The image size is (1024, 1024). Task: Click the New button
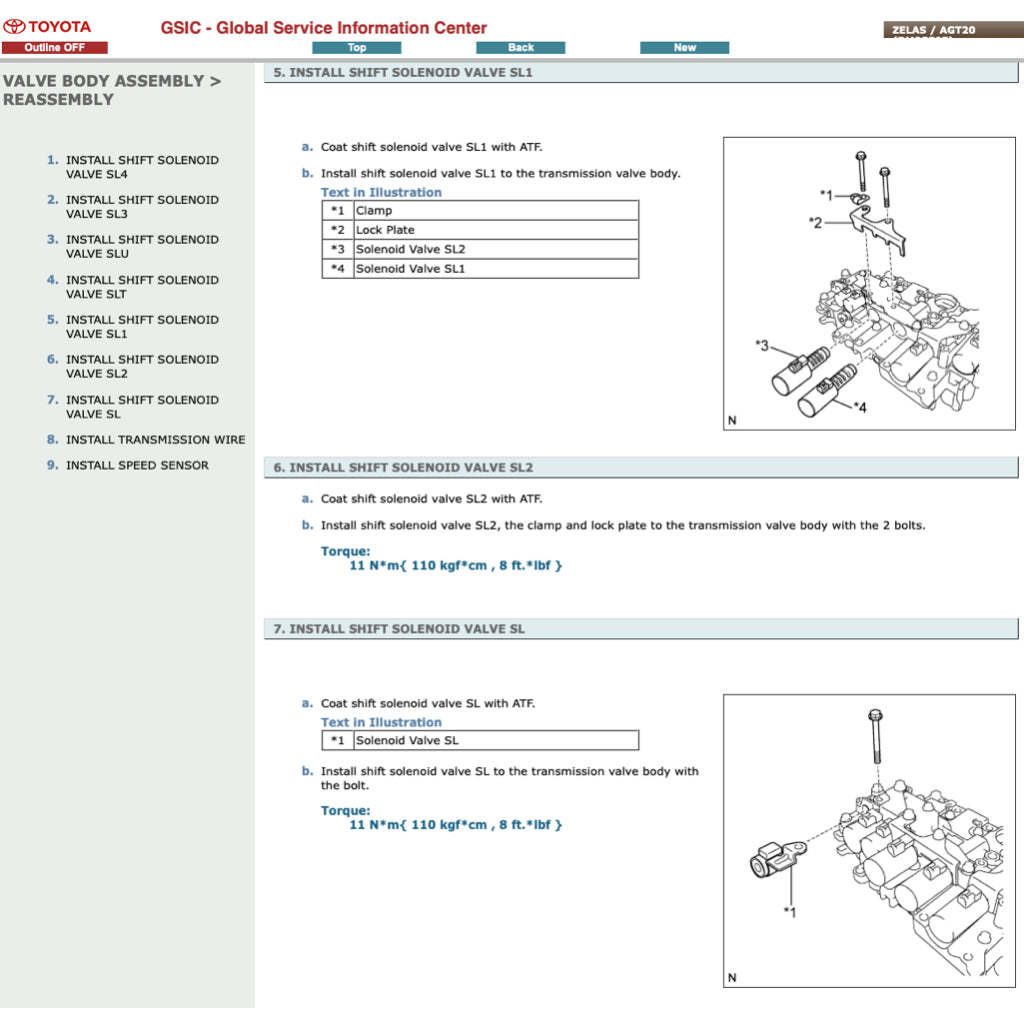(x=684, y=47)
